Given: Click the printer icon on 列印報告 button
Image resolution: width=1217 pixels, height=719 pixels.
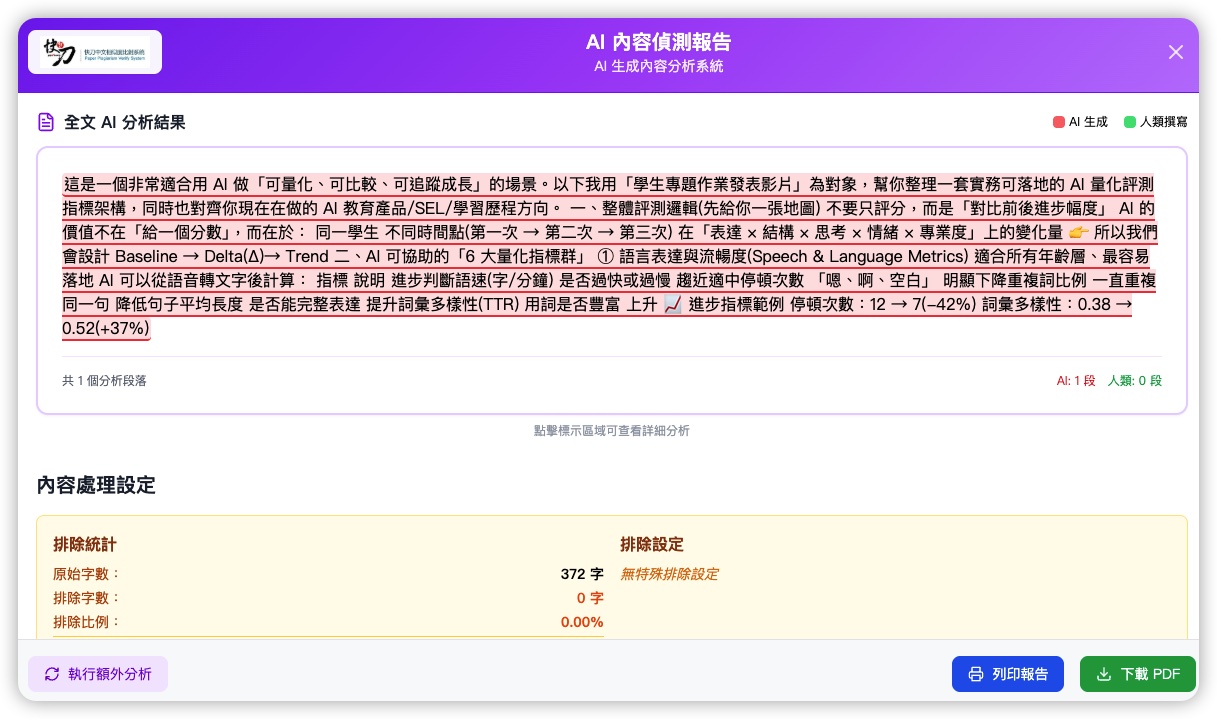Looking at the screenshot, I should (976, 674).
